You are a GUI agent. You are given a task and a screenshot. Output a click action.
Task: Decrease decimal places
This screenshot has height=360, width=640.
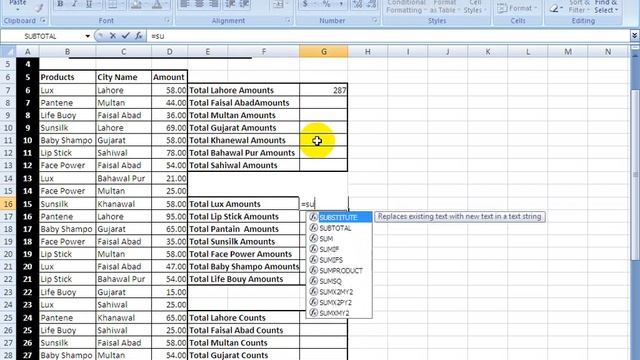pos(371,4)
